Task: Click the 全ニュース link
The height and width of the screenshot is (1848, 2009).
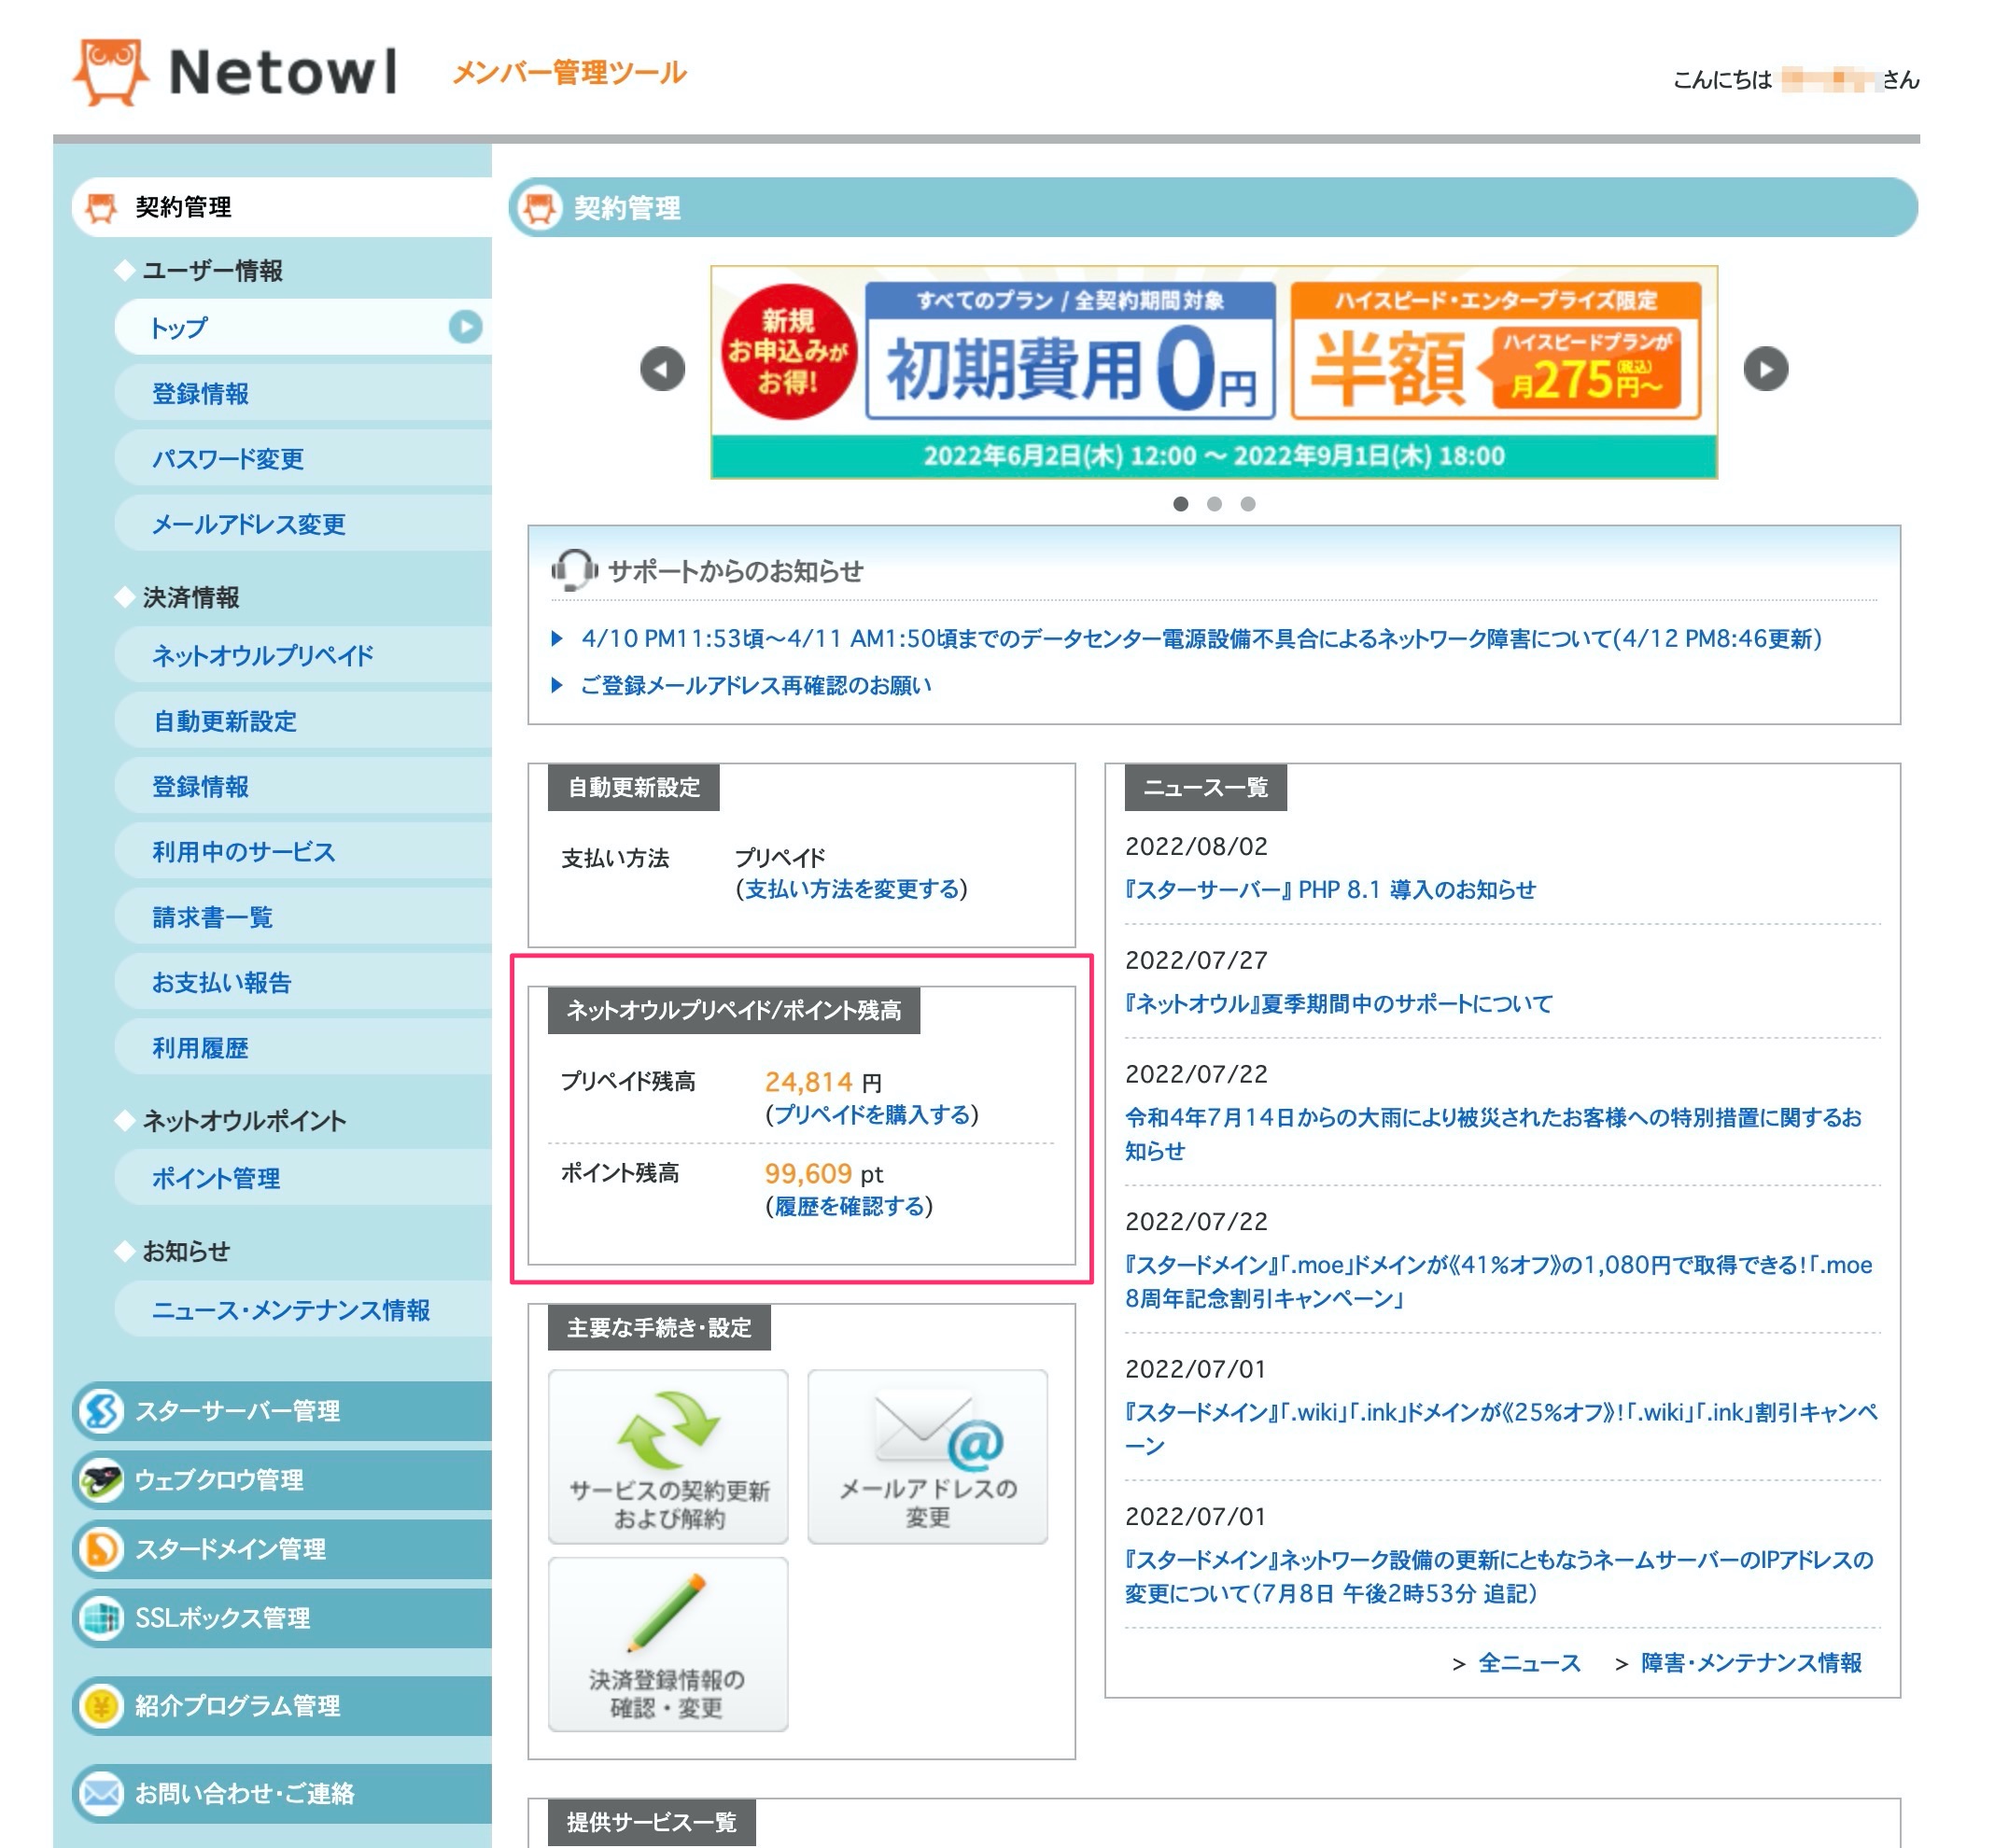Action: pos(1529,1663)
